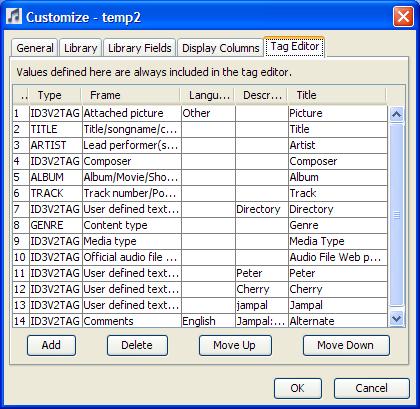Click the jampal description cell
This screenshot has width=420, height=409.
[262, 305]
